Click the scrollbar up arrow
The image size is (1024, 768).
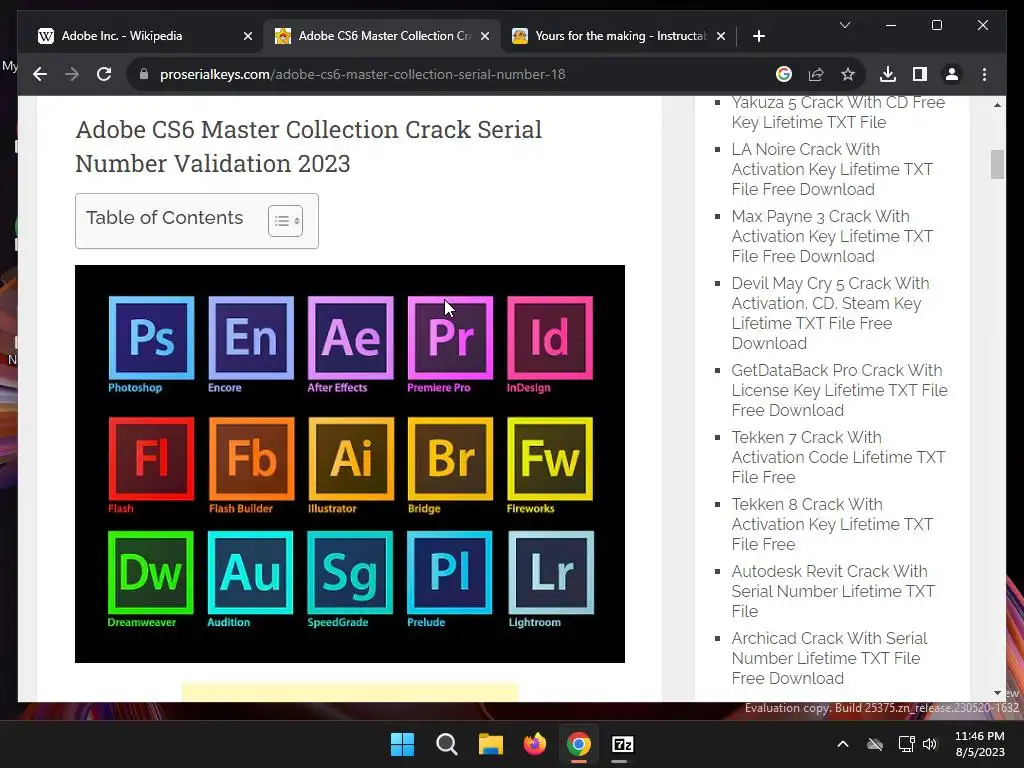pos(997,104)
